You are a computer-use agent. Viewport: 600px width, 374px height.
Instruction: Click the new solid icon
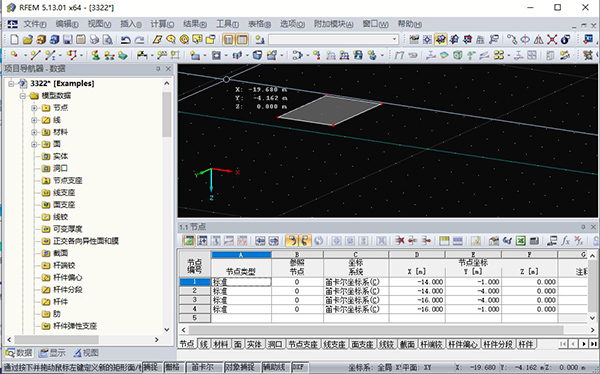[x=258, y=56]
